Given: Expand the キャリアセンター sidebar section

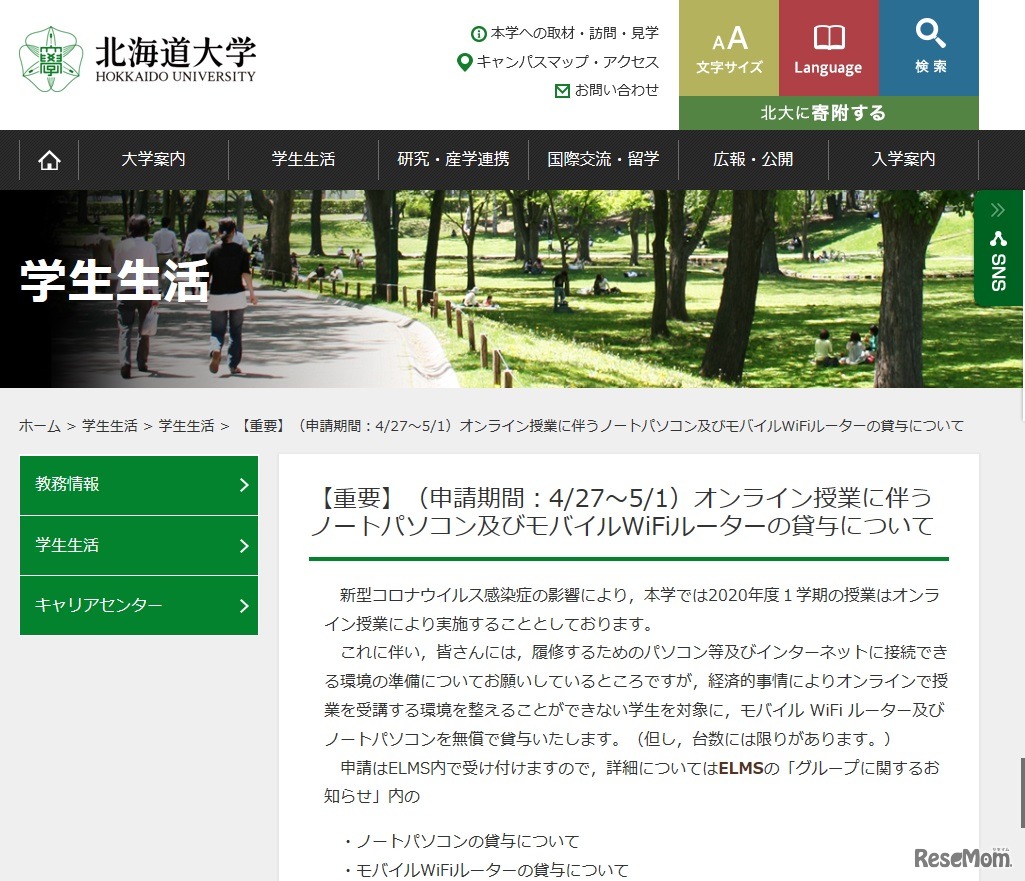Looking at the screenshot, I should [x=138, y=605].
